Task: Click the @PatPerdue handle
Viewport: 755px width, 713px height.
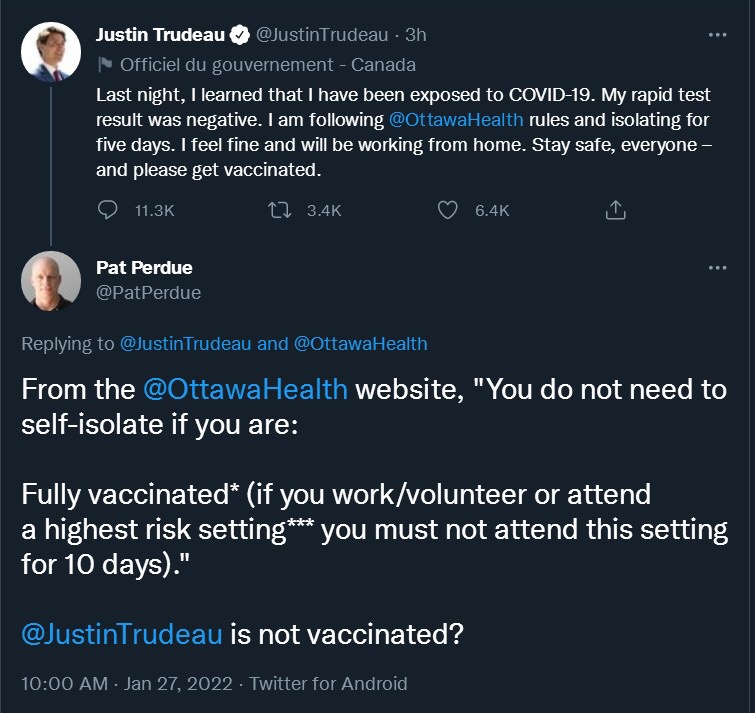Action: coord(148,293)
